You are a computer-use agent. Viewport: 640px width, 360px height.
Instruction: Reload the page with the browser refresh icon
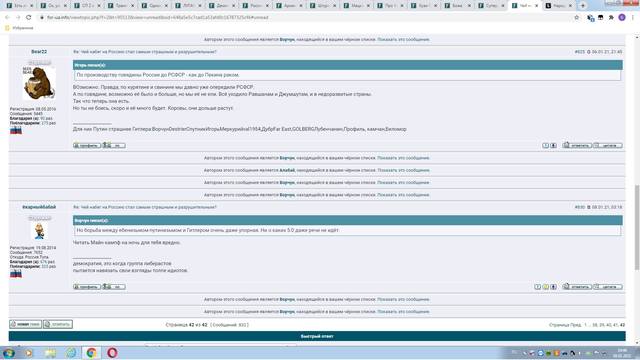tap(29, 18)
